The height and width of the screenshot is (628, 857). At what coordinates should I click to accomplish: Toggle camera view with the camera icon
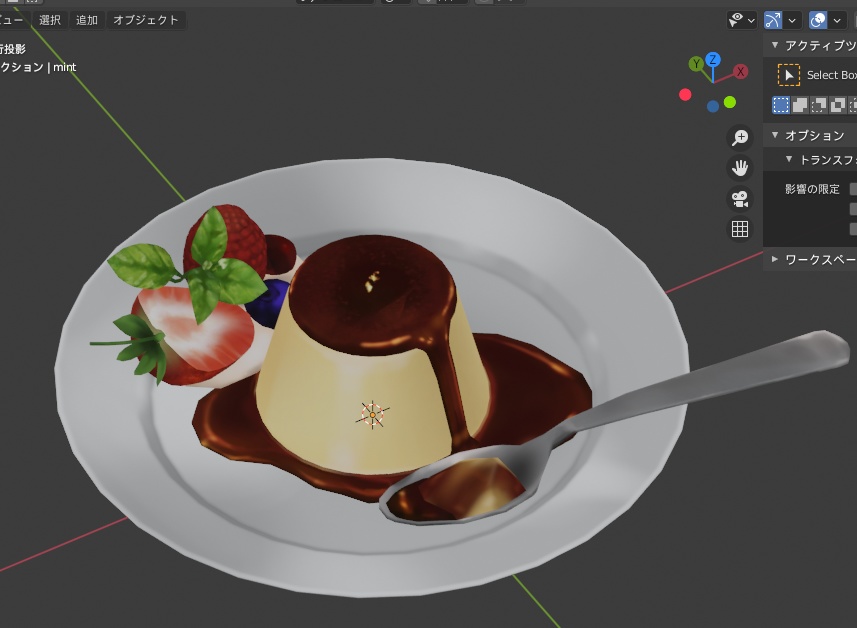tap(739, 198)
